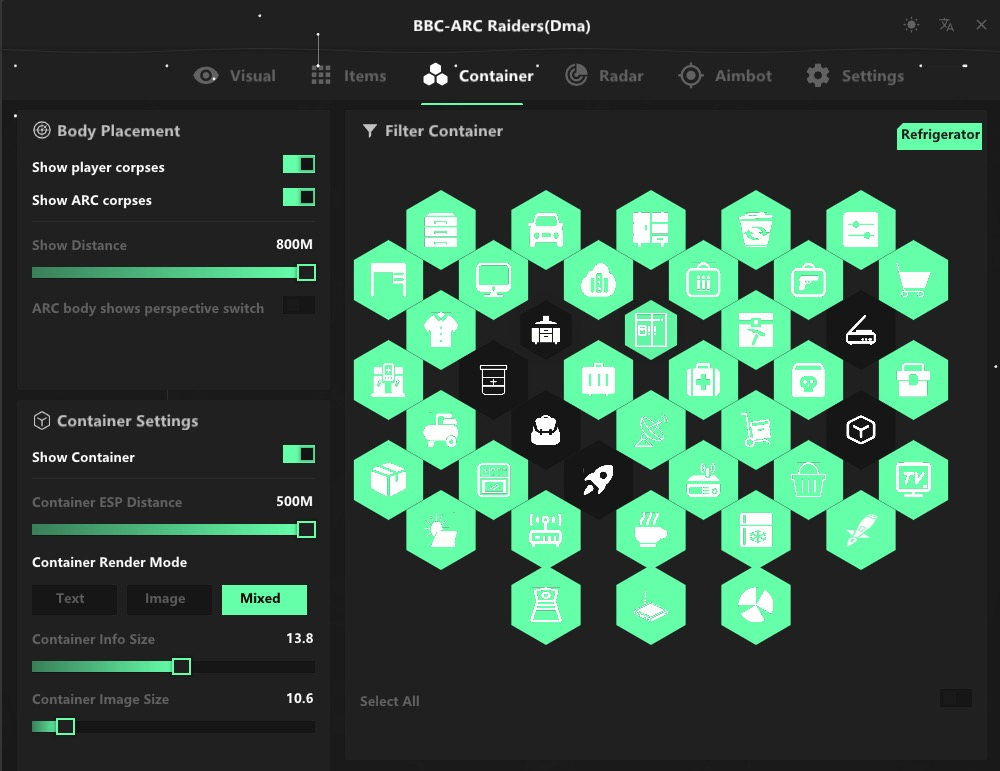Viewport: 1000px width, 771px height.
Task: Switch to the Aimbot tab
Action: pos(725,76)
